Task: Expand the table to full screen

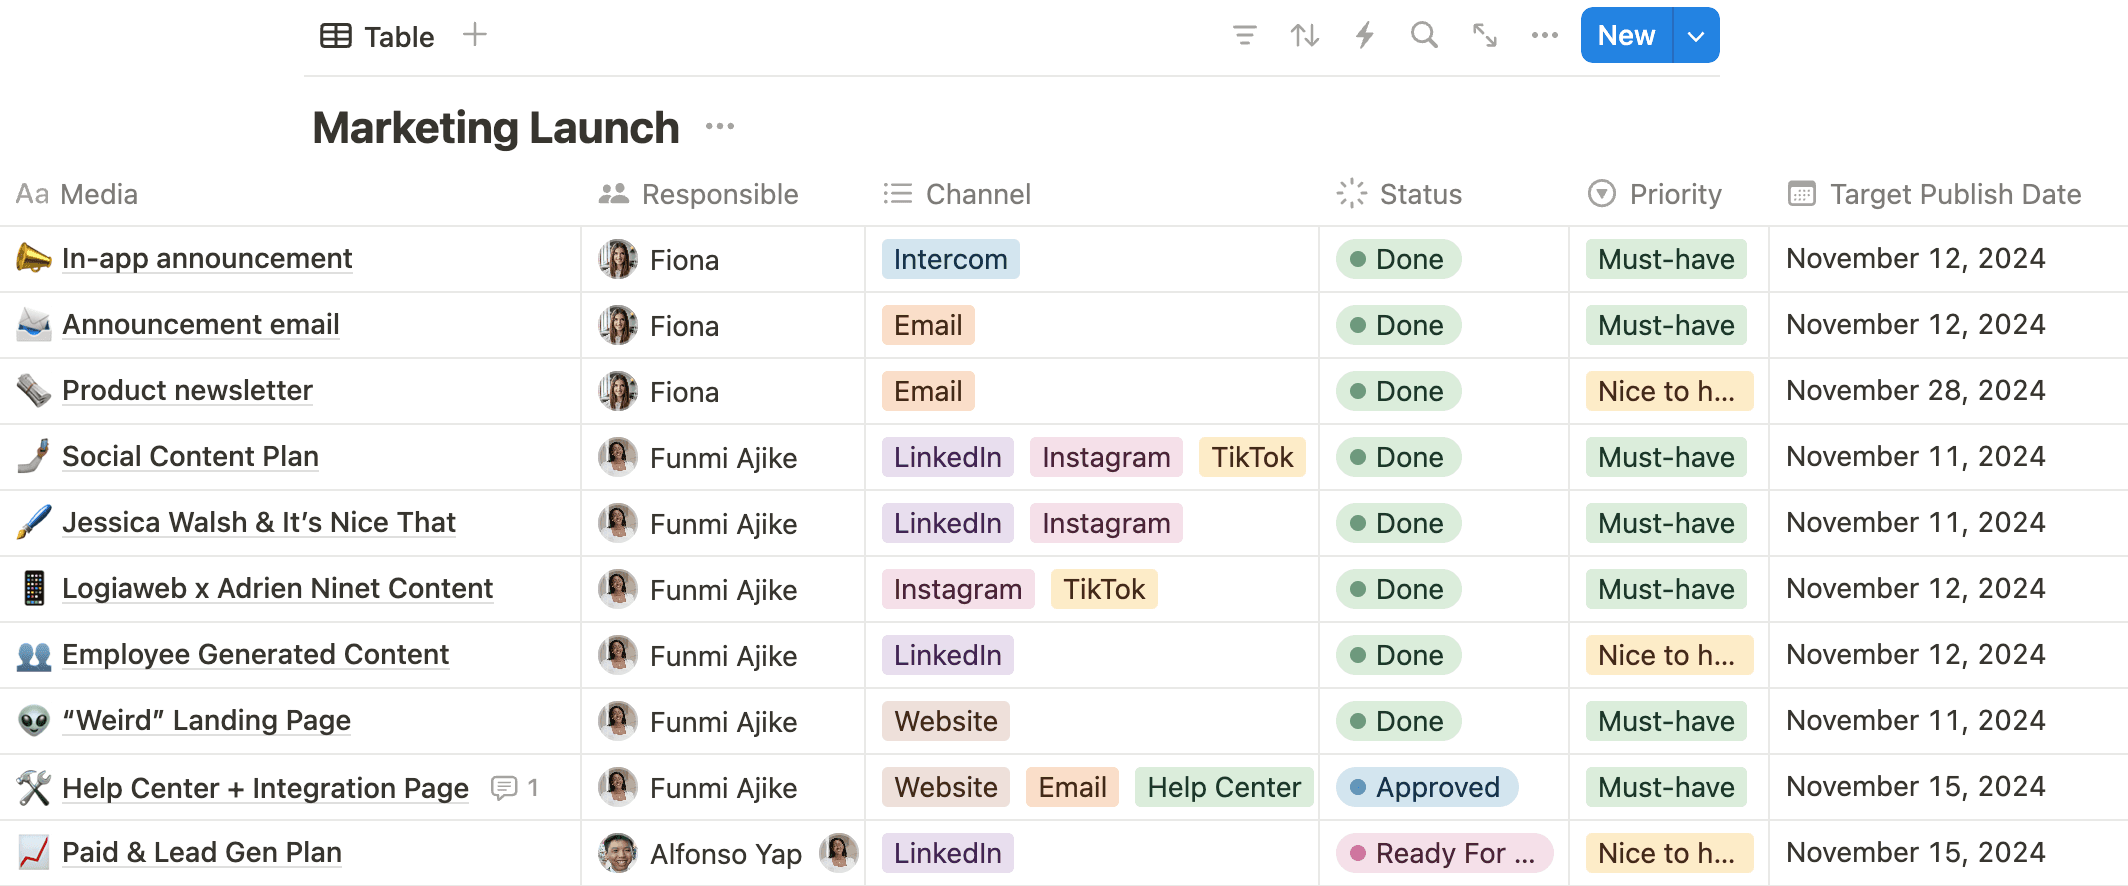Action: coord(1484,35)
